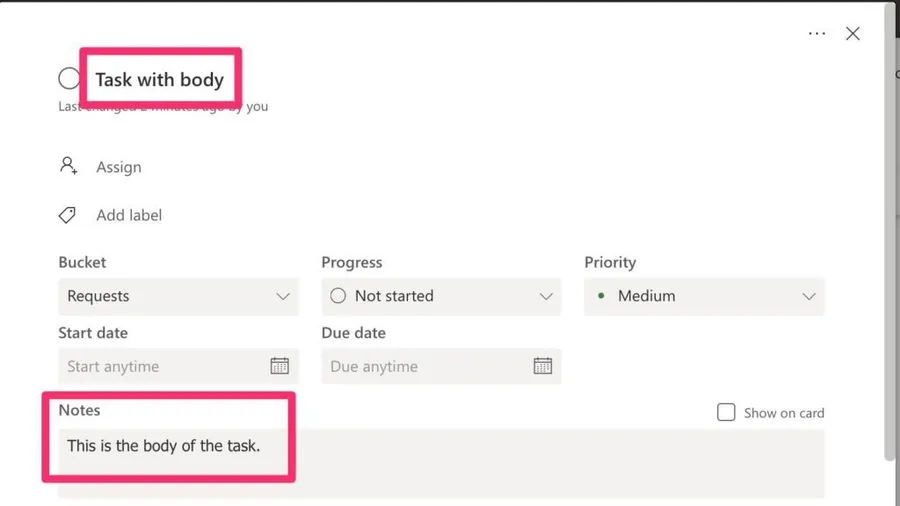900x506 pixels.
Task: Click the assign person icon
Action: [68, 166]
